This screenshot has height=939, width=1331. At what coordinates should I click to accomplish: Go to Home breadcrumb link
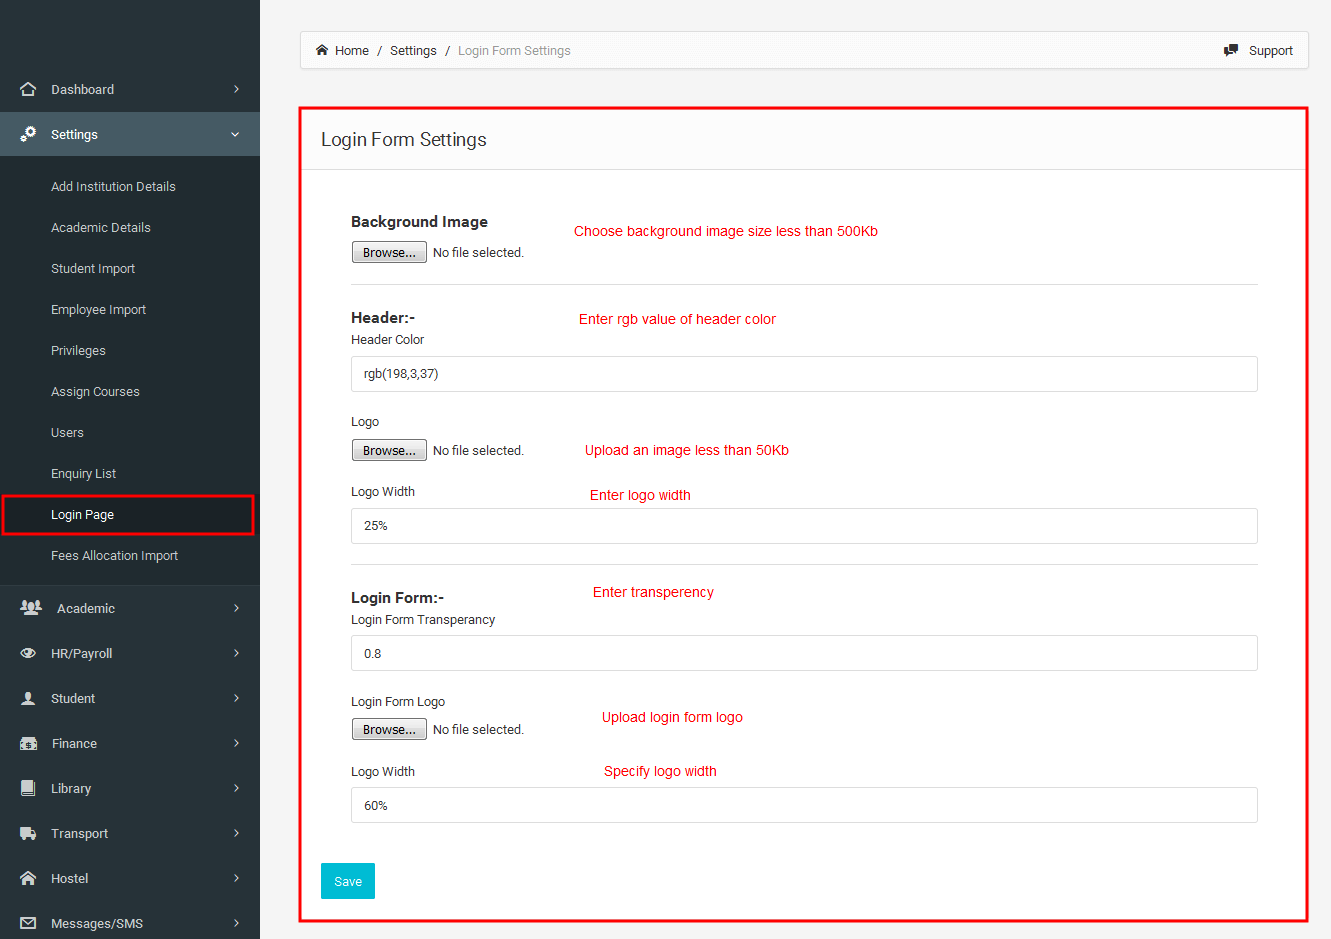(x=351, y=51)
